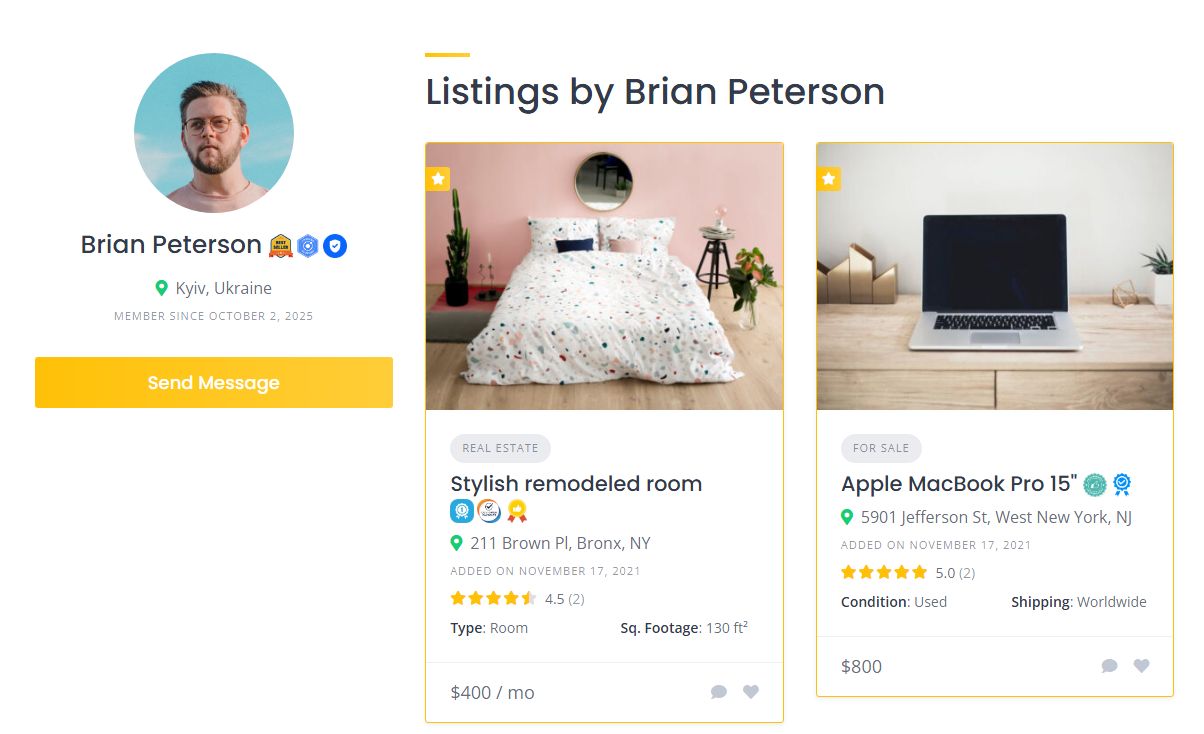Click the featured star on the room photo
The image size is (1204, 734).
pyautogui.click(x=438, y=179)
